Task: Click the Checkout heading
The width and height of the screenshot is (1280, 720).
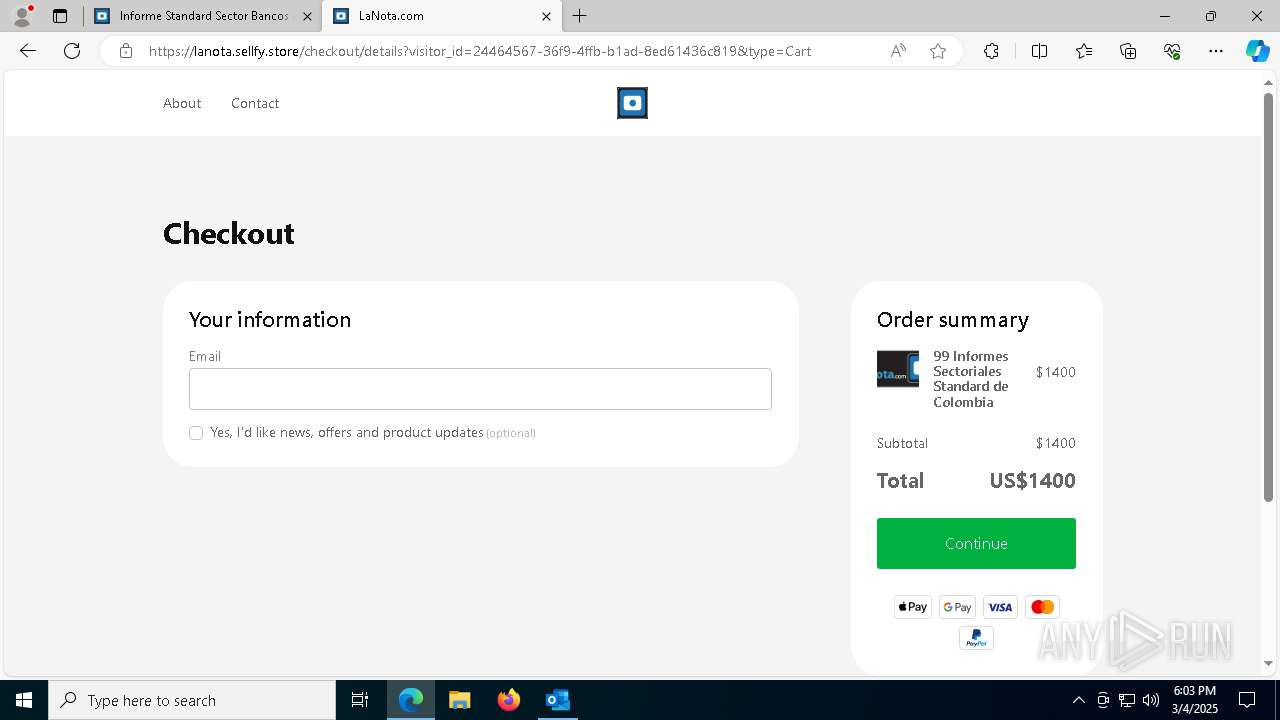Action: tap(229, 233)
